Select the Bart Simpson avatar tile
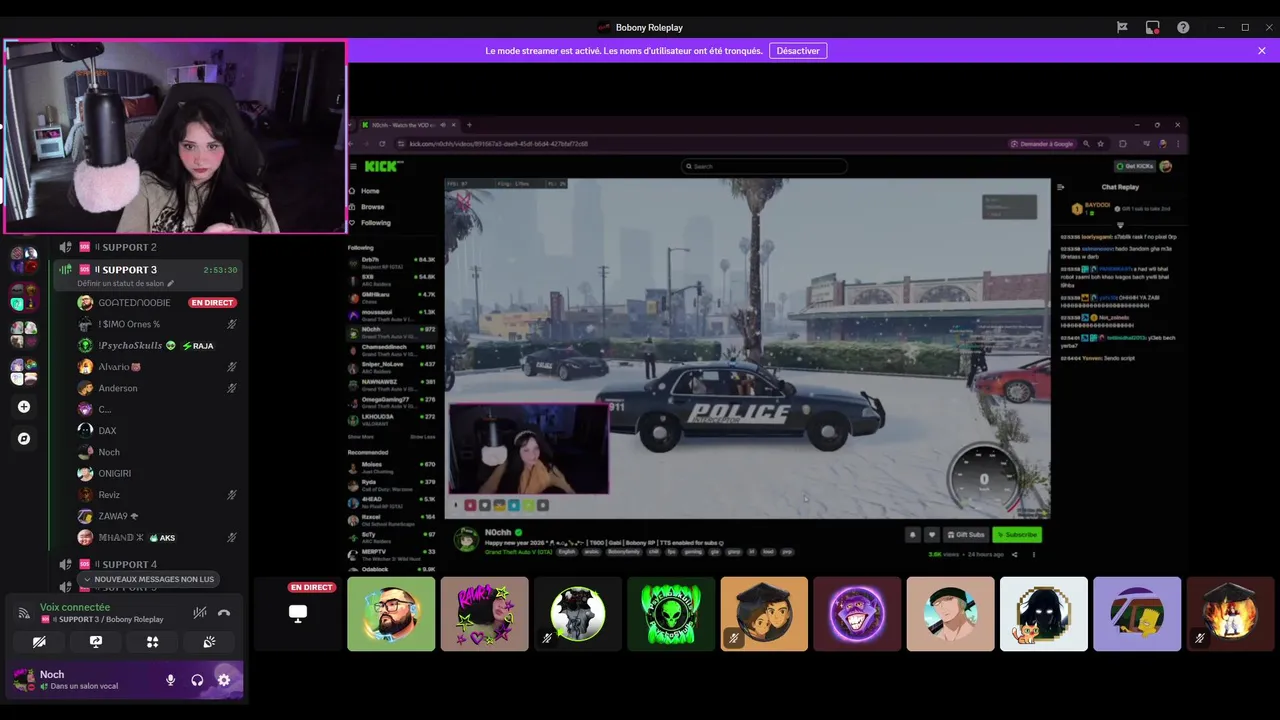Viewport: 1280px width, 720px height. pyautogui.click(x=1137, y=614)
